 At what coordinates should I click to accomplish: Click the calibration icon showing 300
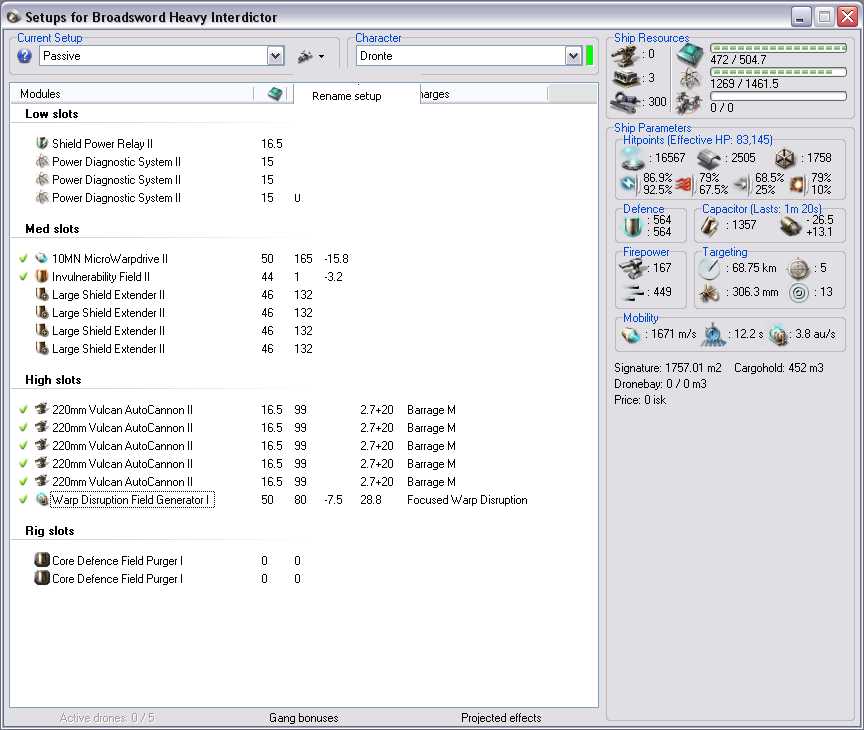(625, 102)
